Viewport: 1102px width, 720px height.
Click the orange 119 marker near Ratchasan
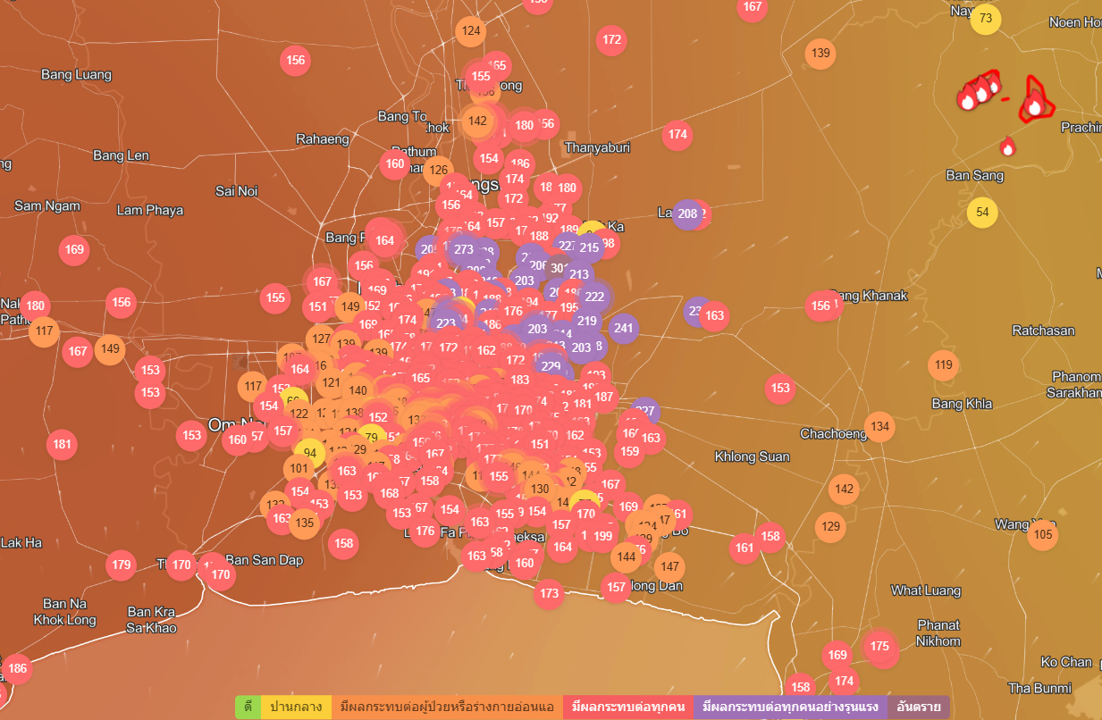coord(943,366)
